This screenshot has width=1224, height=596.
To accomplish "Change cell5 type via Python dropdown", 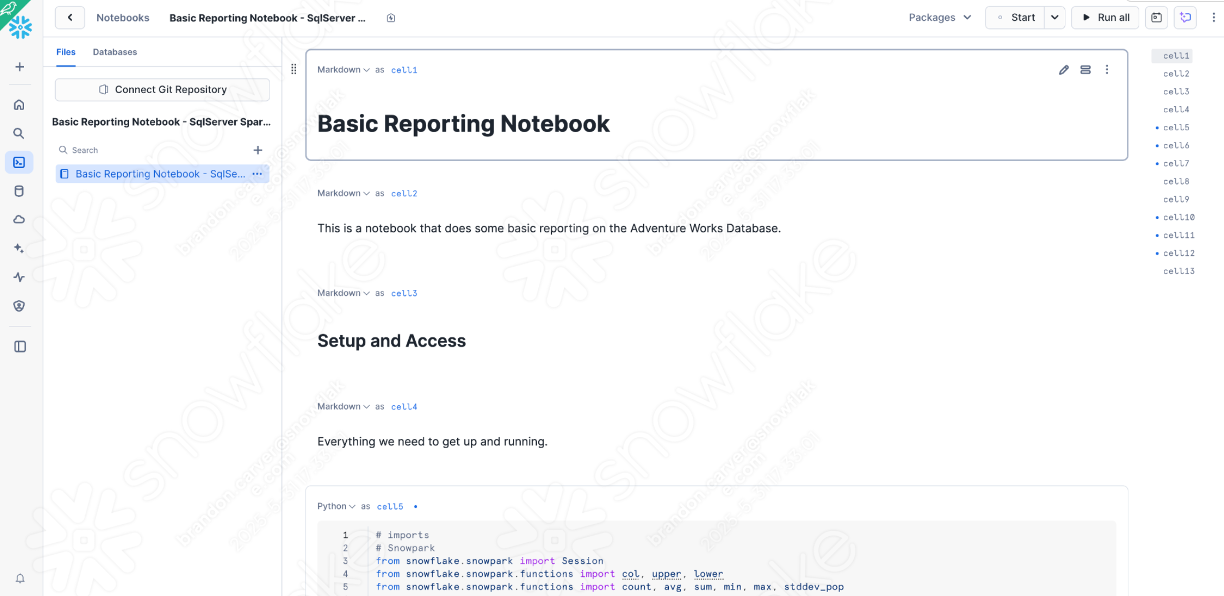I will [336, 507].
